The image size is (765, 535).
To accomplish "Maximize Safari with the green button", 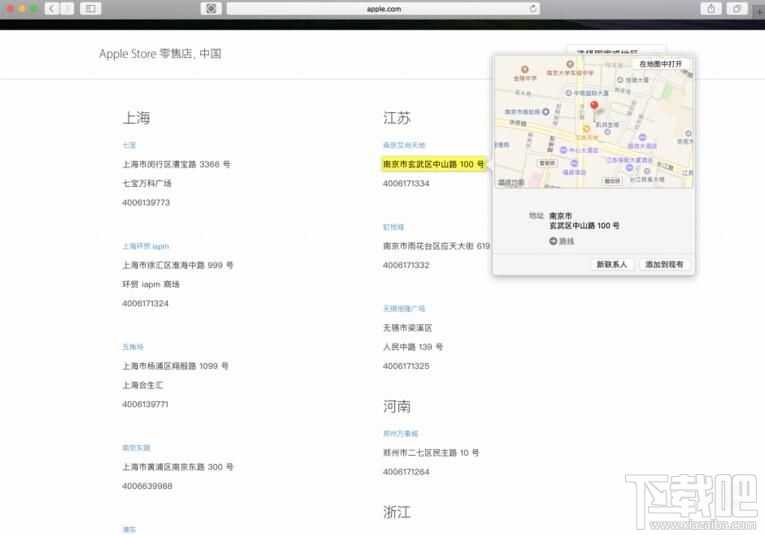I will pos(34,9).
